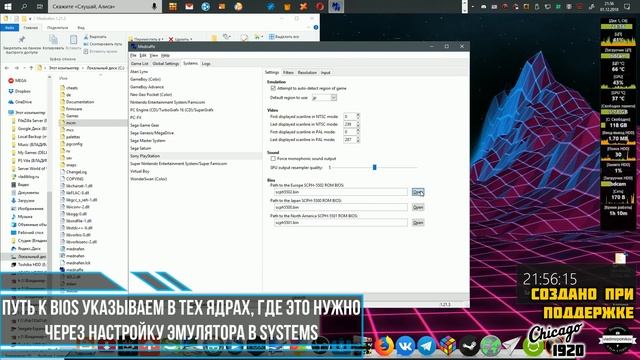Open the blue Help icon in Explorer
The height and width of the screenshot is (360, 640).
click(316, 27)
